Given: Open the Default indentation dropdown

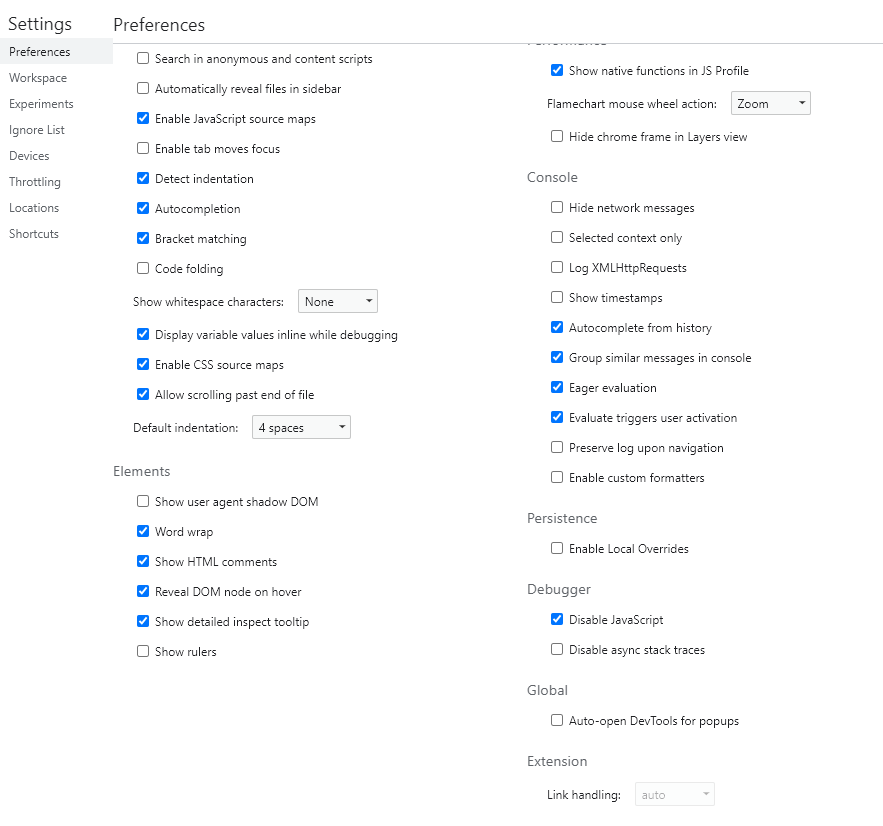Looking at the screenshot, I should click(x=301, y=427).
